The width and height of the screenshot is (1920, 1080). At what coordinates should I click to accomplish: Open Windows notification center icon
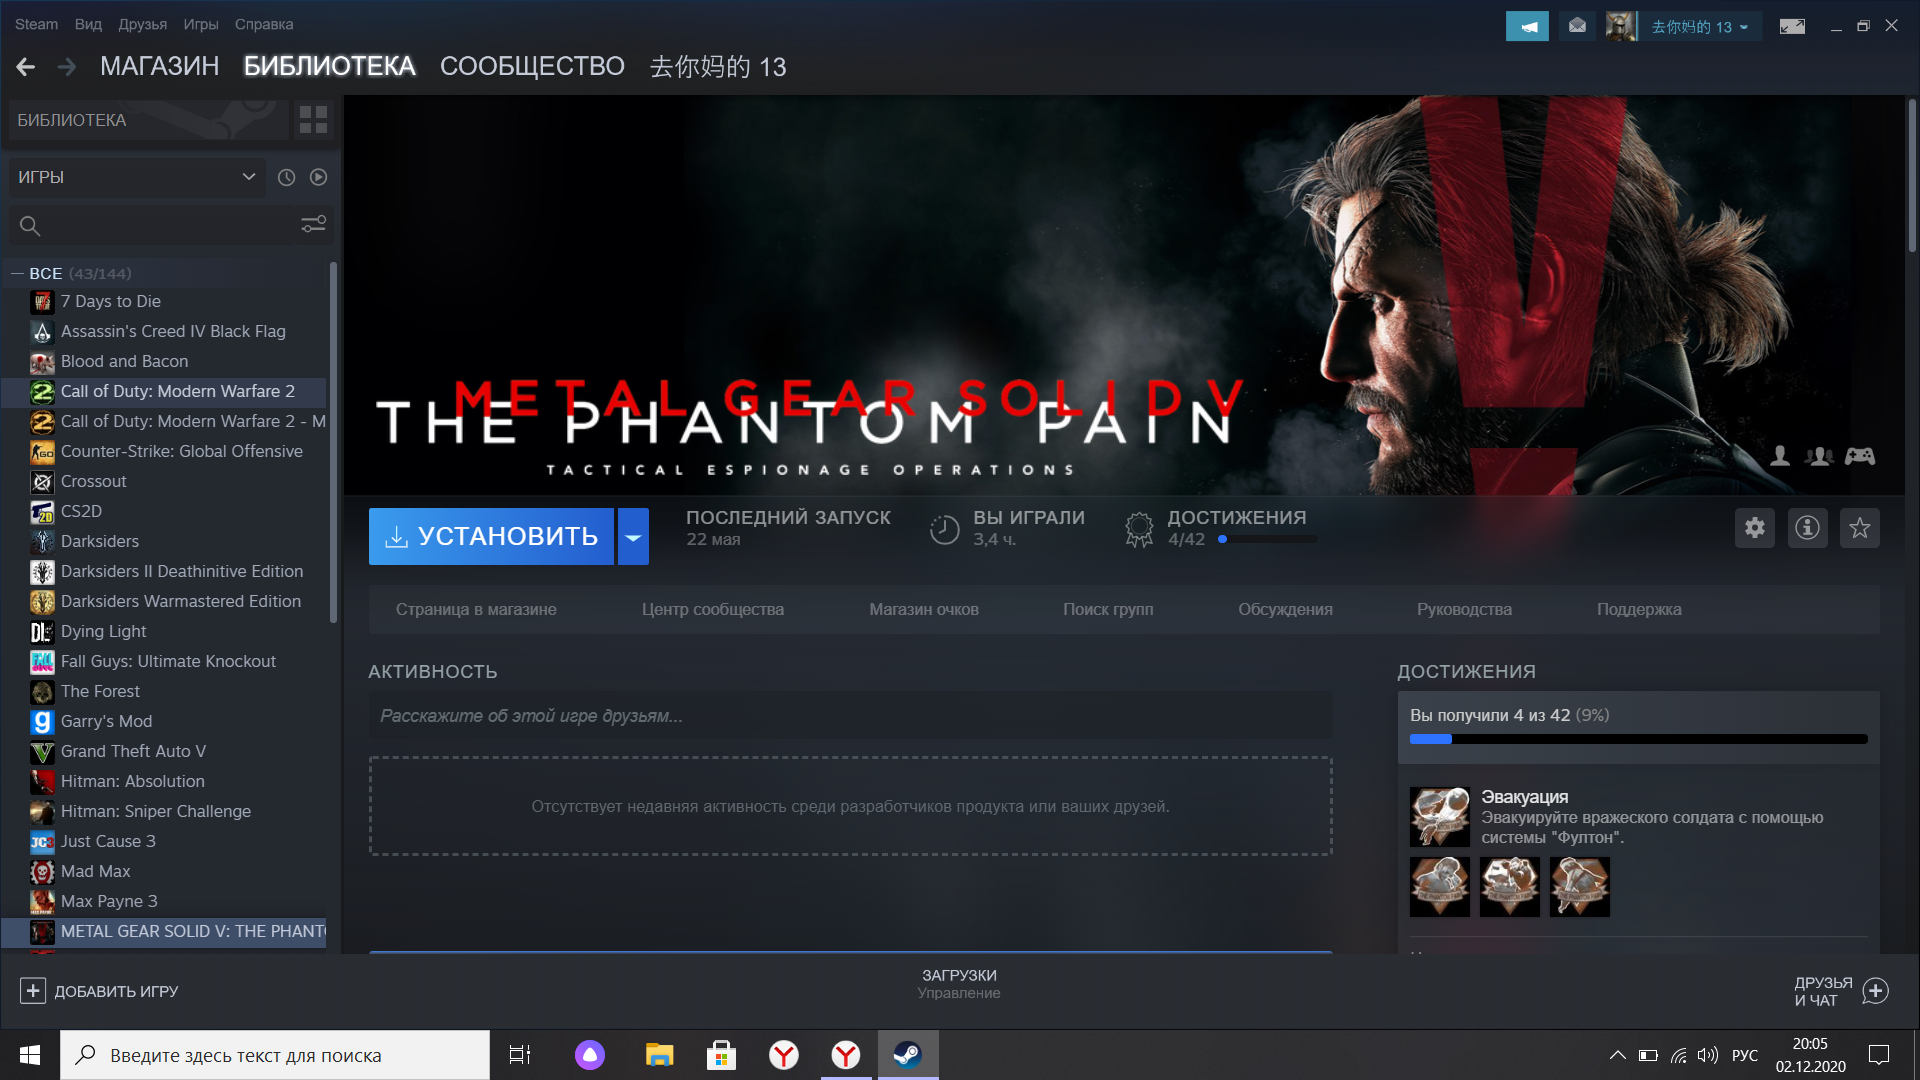[x=1879, y=1055]
